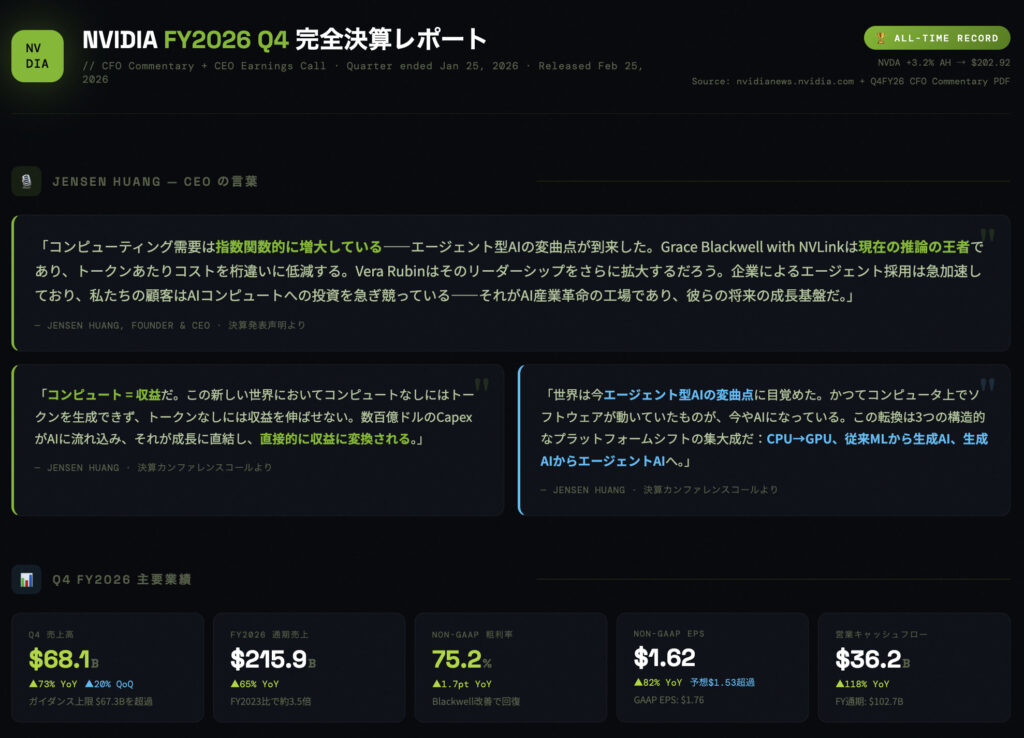This screenshot has height=738, width=1024.
Task: Click the trophy icon in All-Time Record badge
Action: (880, 38)
